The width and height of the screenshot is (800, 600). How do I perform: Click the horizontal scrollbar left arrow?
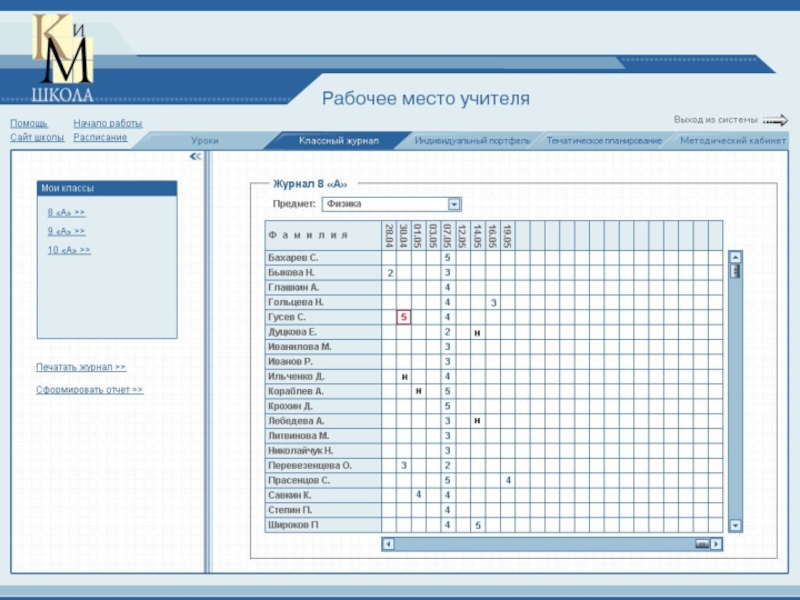[x=388, y=544]
